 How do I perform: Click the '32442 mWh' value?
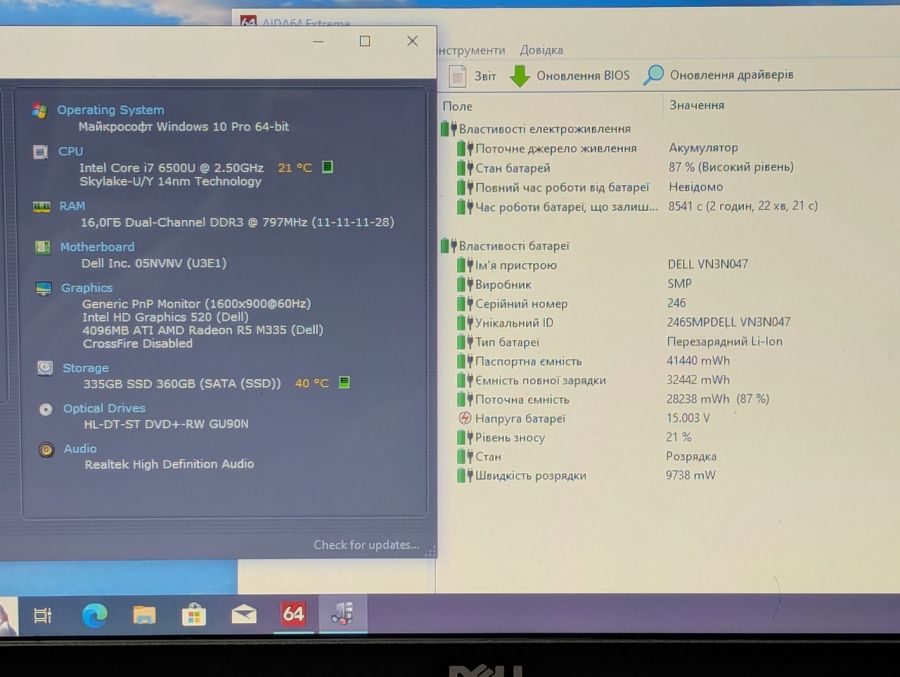[698, 380]
